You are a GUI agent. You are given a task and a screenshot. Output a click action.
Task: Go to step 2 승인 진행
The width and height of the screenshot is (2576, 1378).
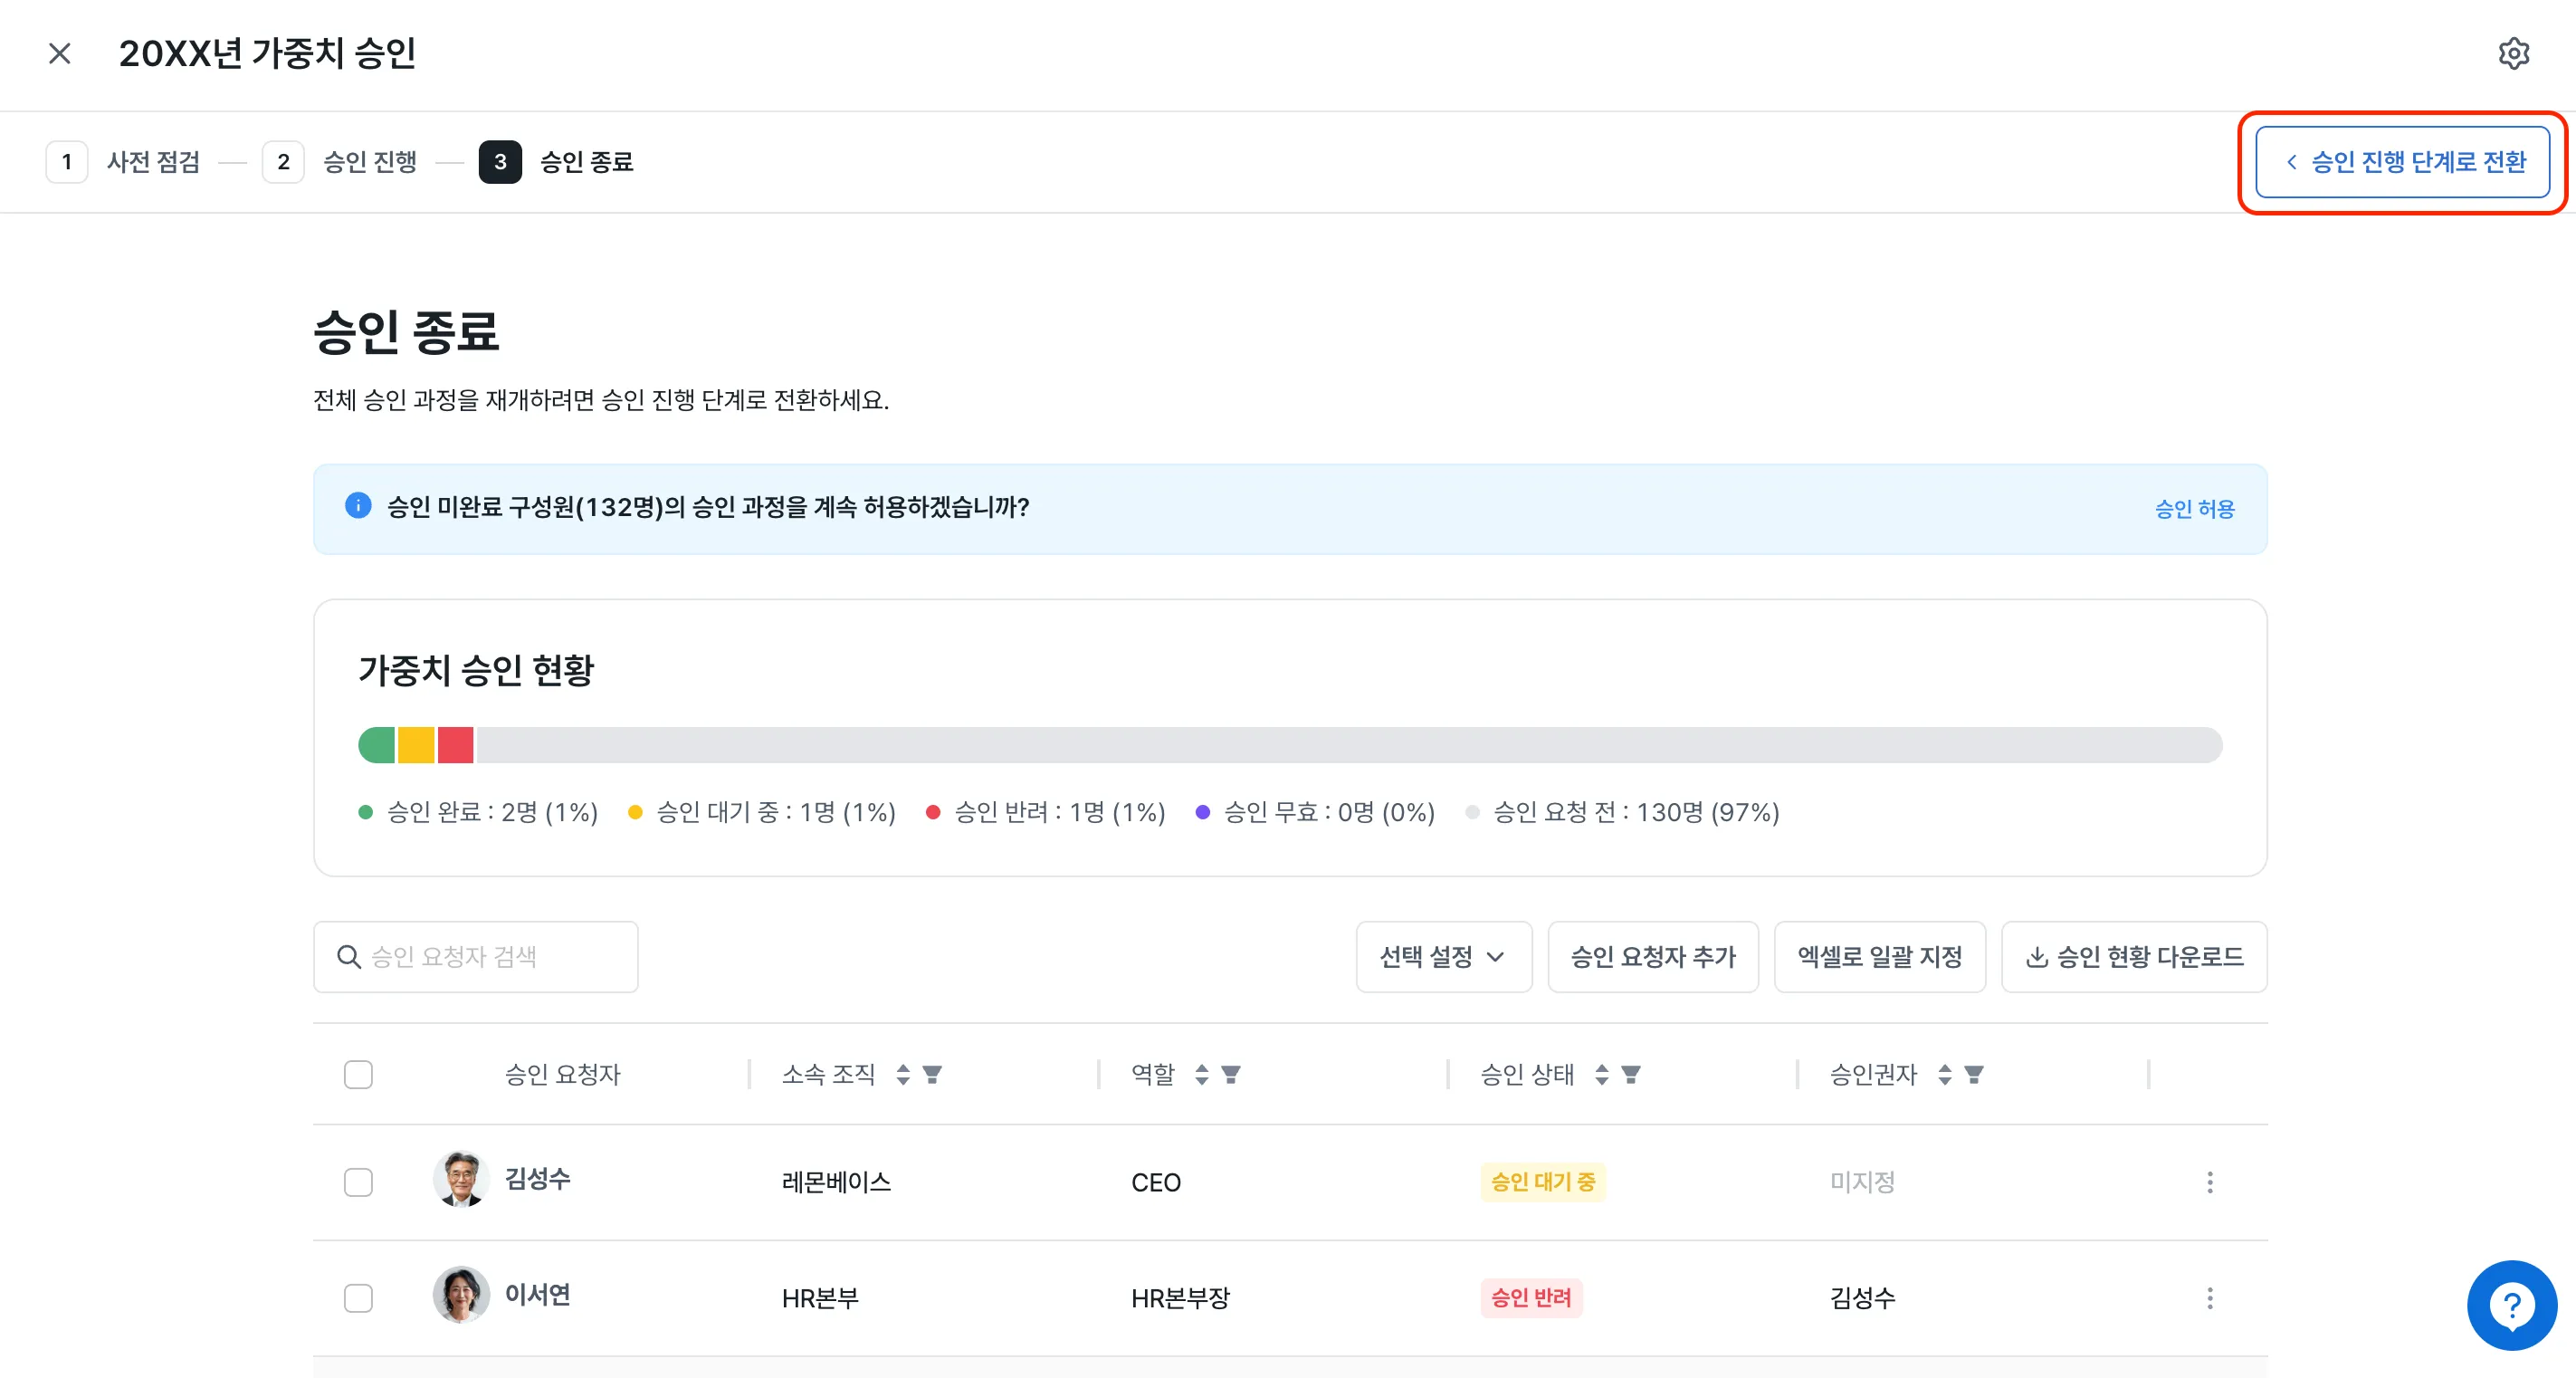pos(340,162)
